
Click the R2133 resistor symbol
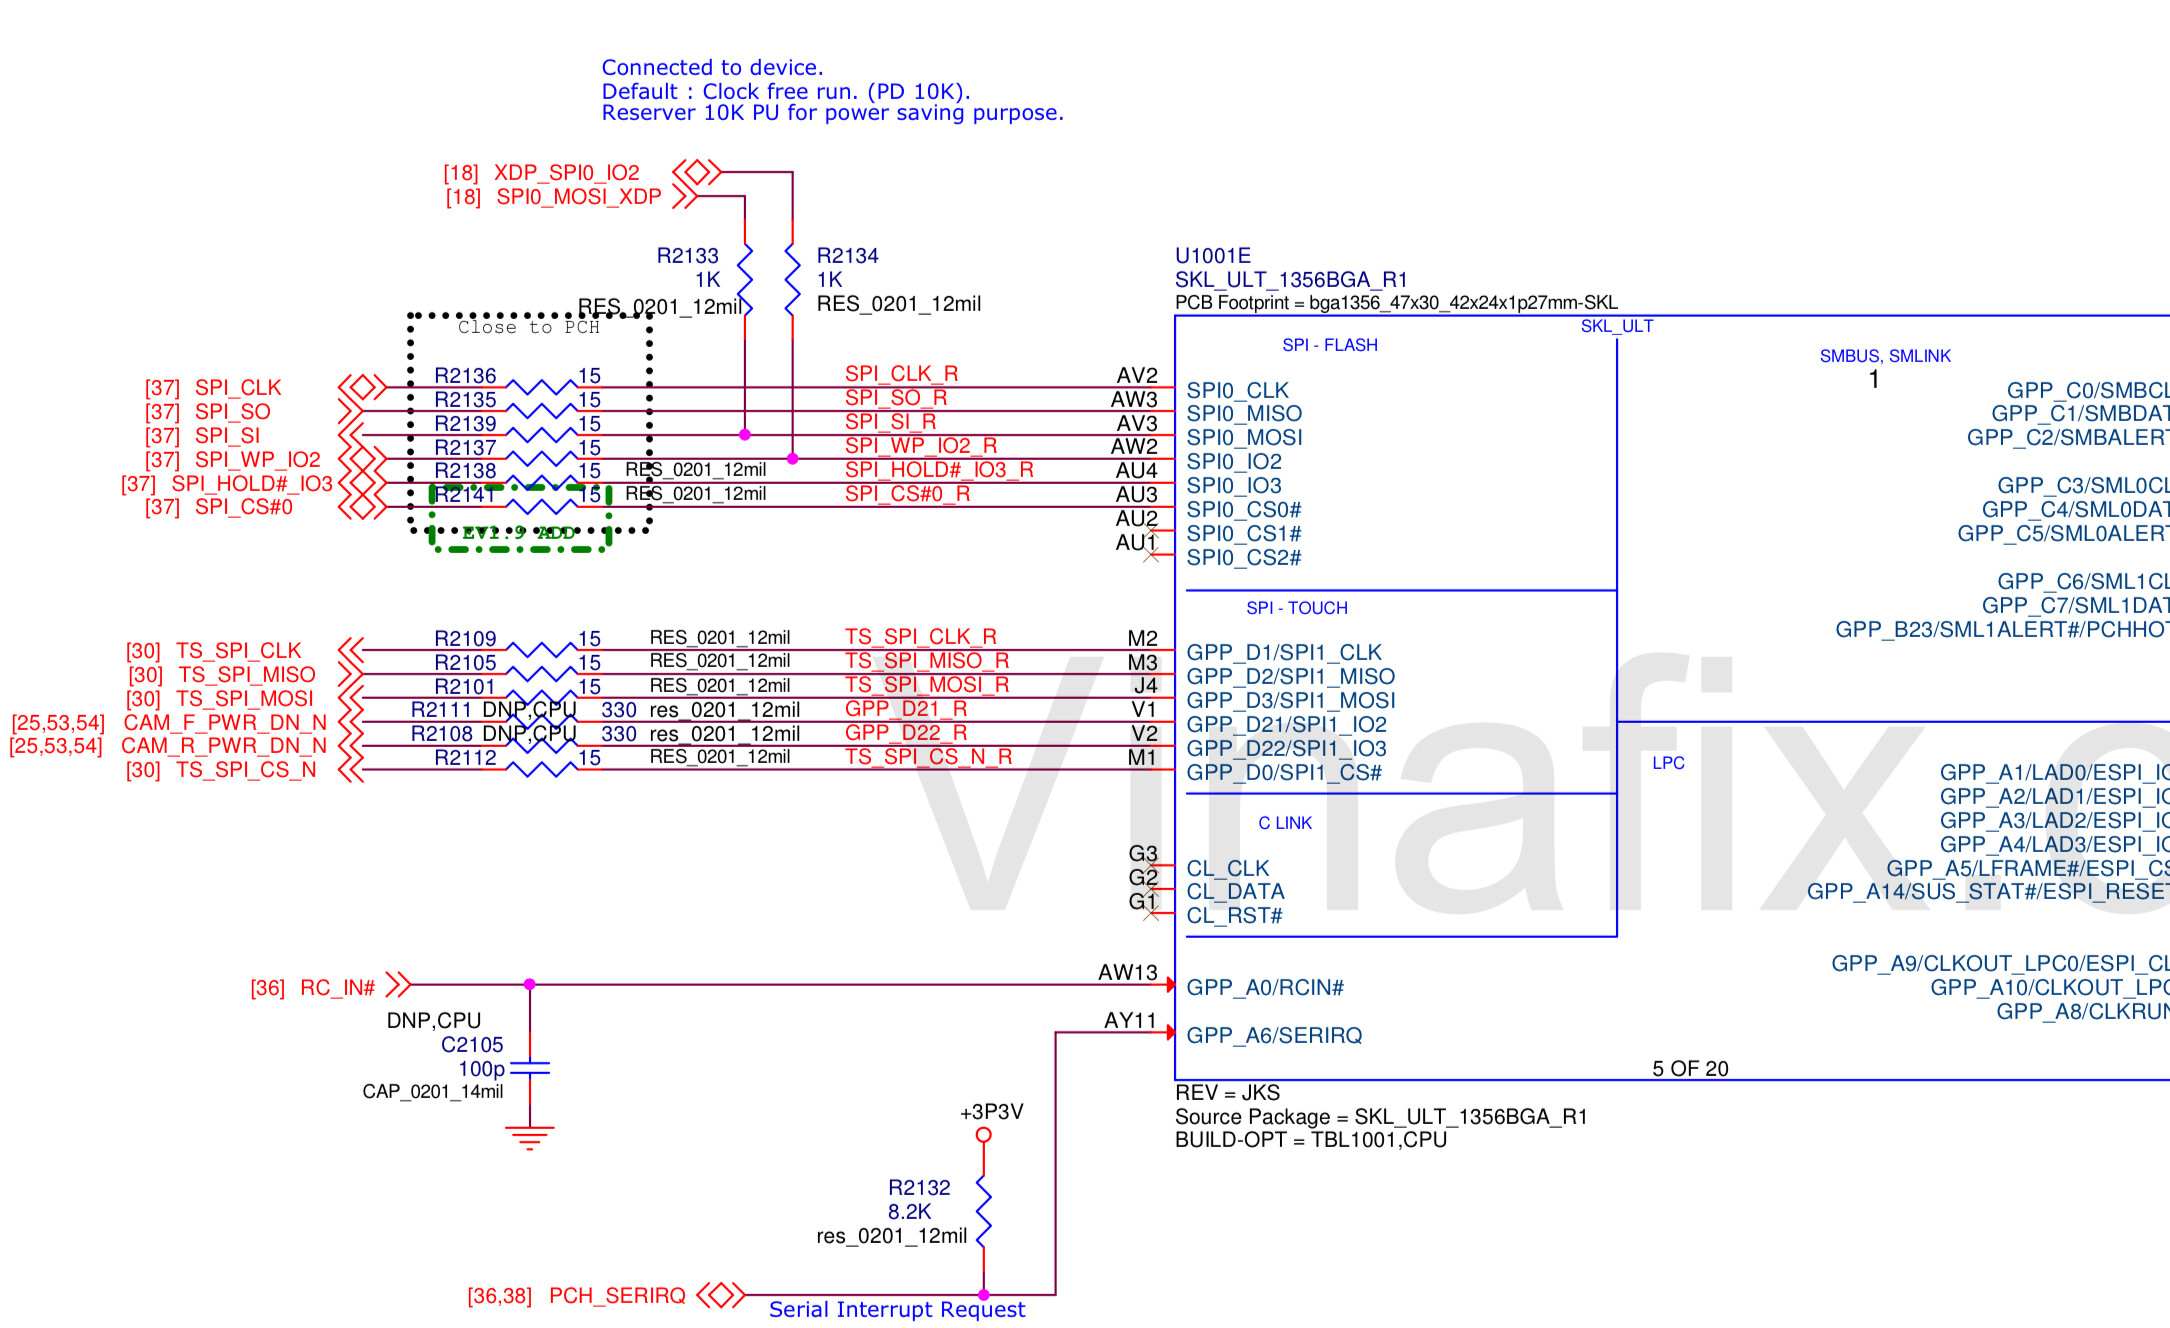click(744, 280)
